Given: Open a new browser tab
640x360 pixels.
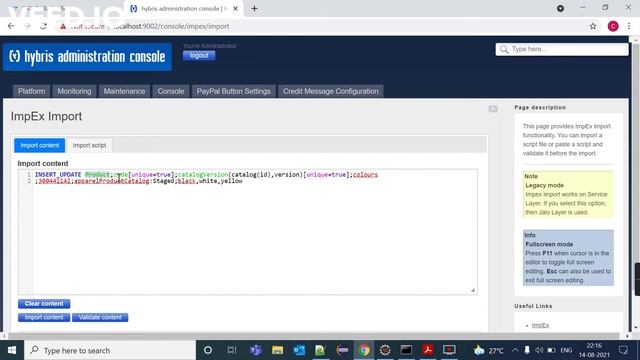Looking at the screenshot, I should (x=254, y=8).
